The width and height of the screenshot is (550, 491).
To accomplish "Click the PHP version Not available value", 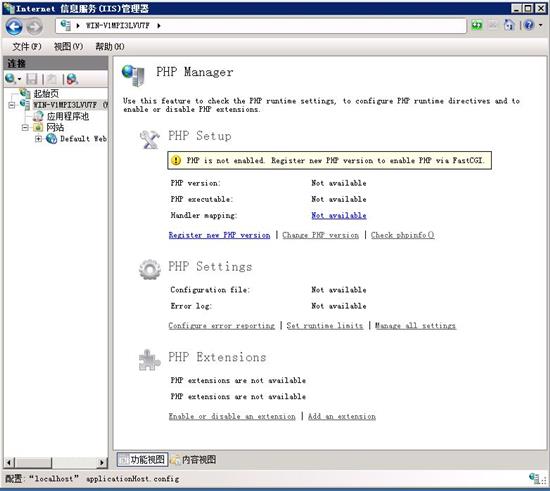I will (339, 183).
